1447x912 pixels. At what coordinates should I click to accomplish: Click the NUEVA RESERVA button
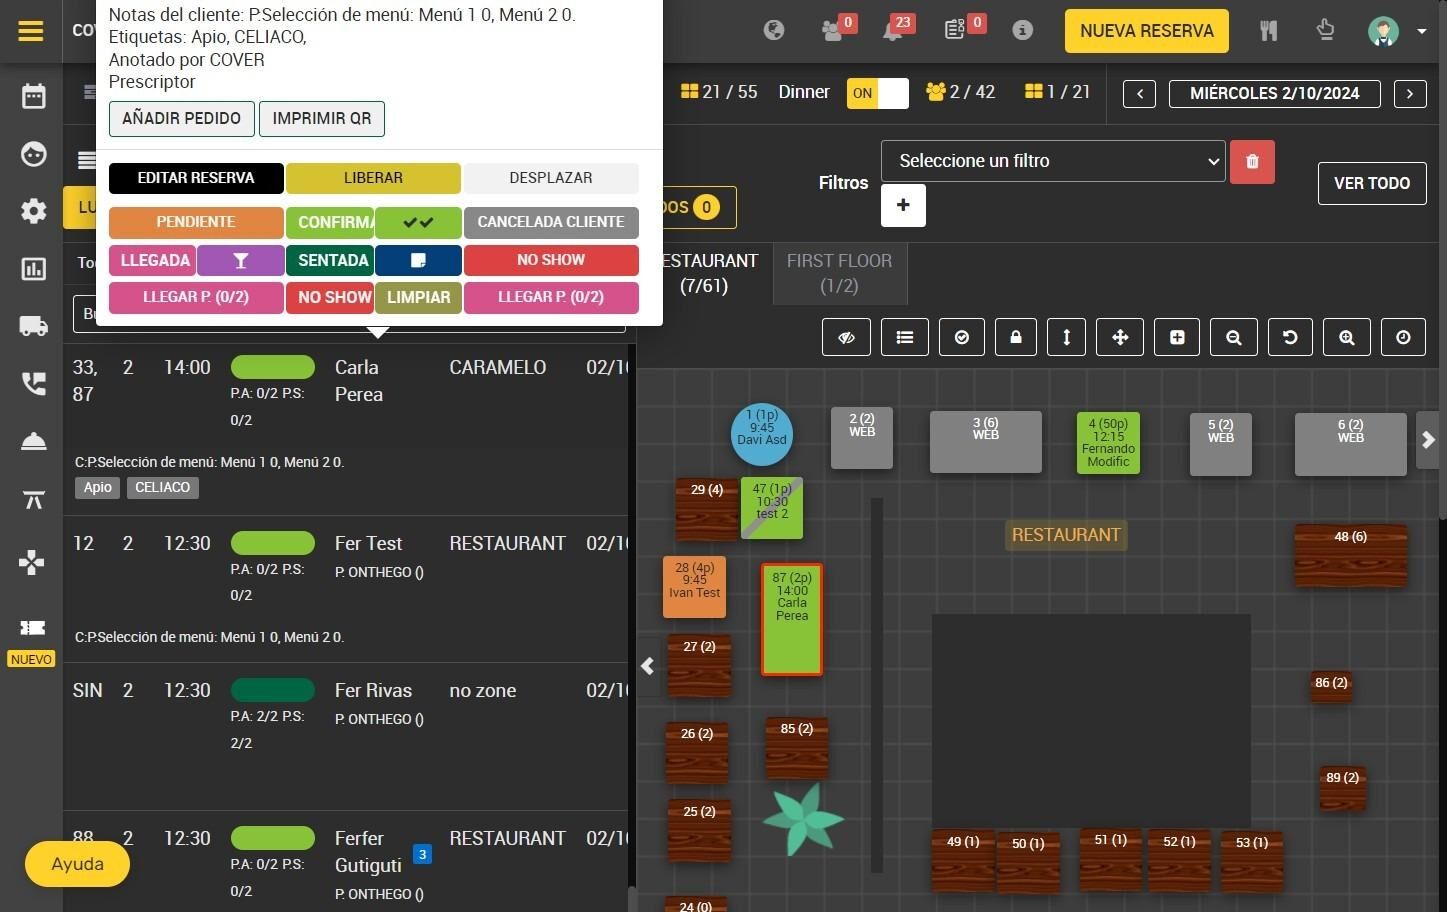pyautogui.click(x=1146, y=31)
